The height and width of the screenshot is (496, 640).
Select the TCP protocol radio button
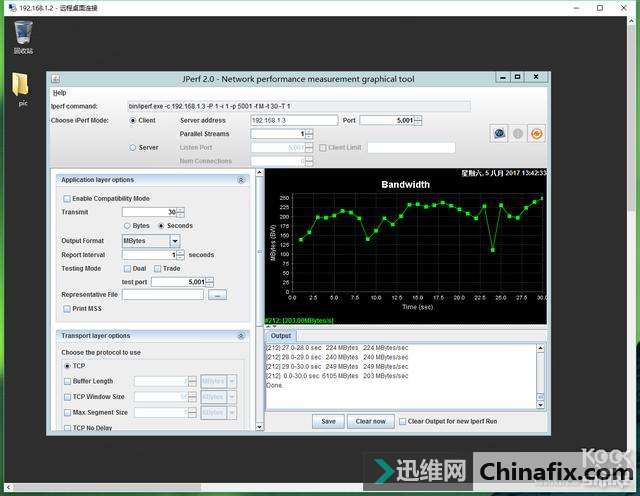click(67, 366)
